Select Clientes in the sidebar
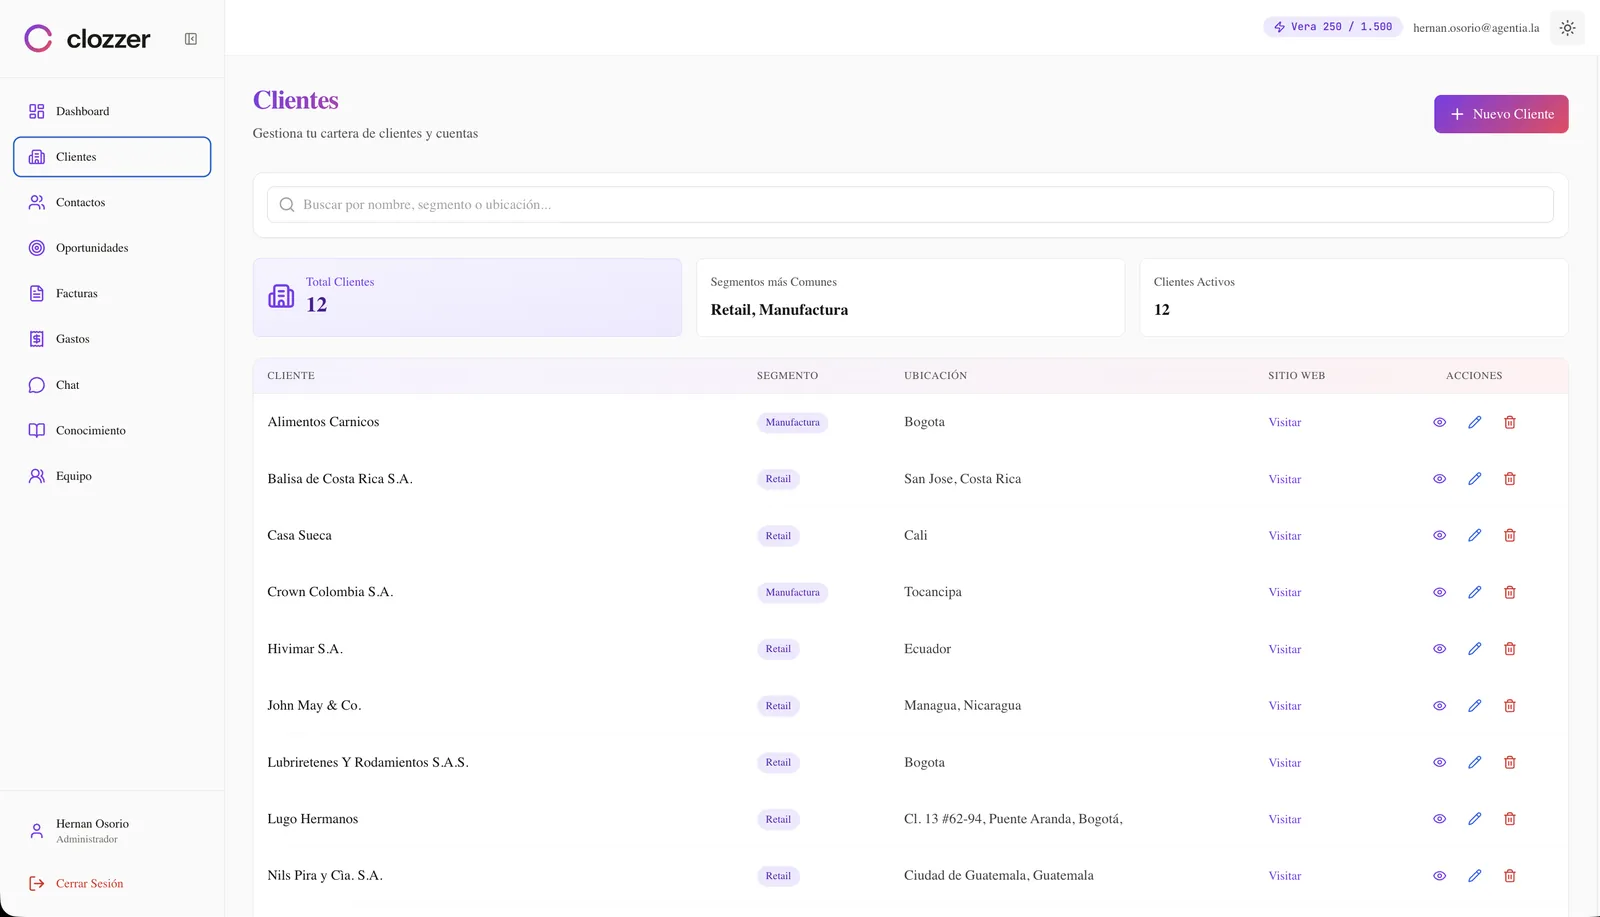The image size is (1600, 917). click(112, 157)
